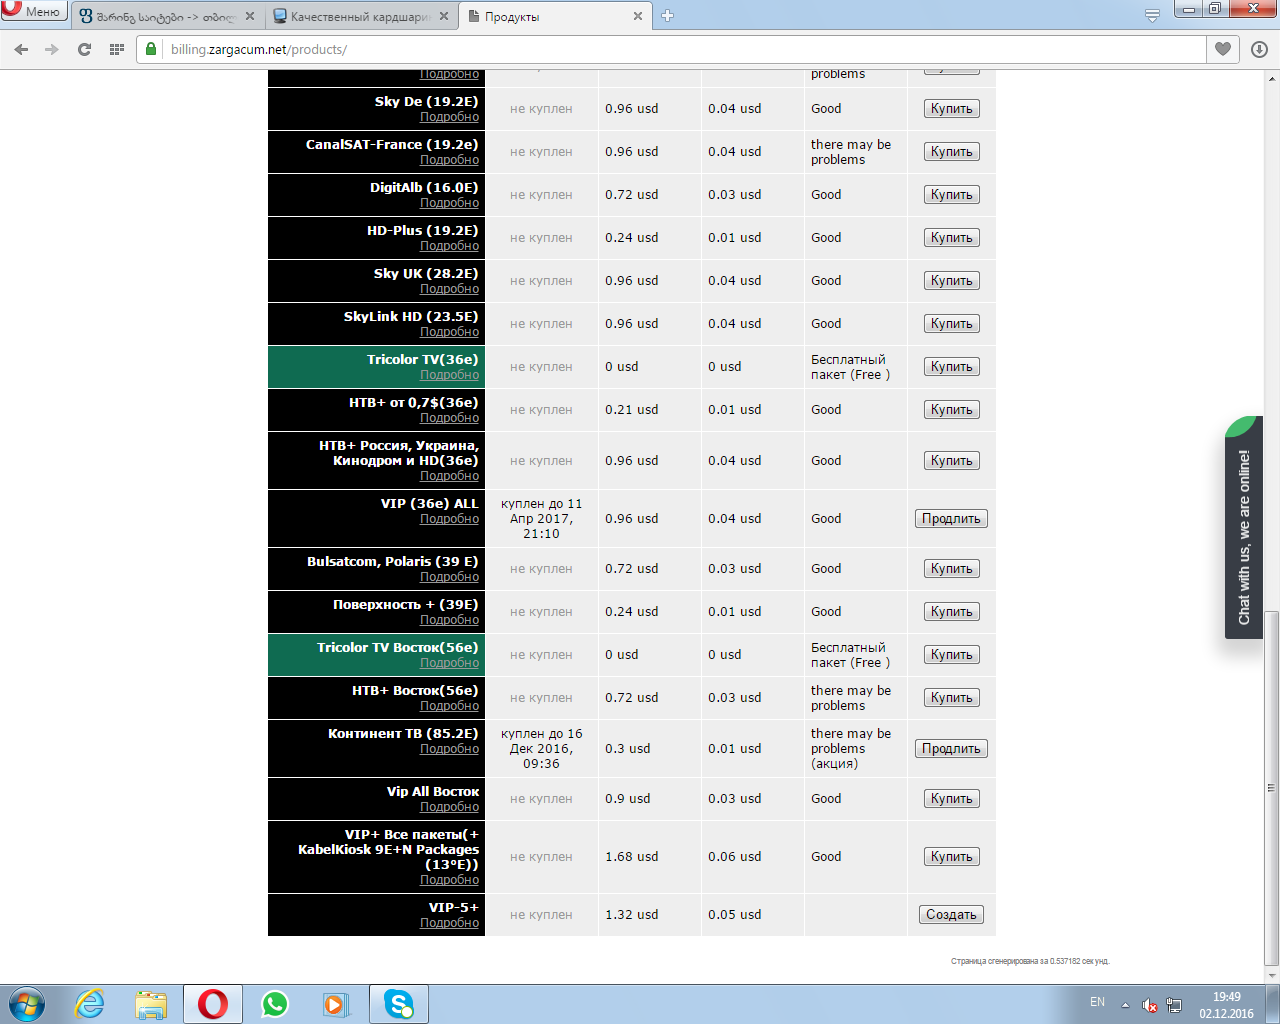Open Подробно link under Континент ТВ (85.2E)
The width and height of the screenshot is (1280, 1024).
pos(449,749)
